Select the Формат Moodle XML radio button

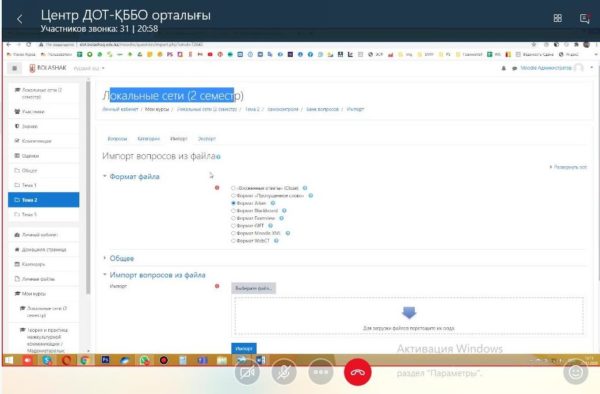233,233
